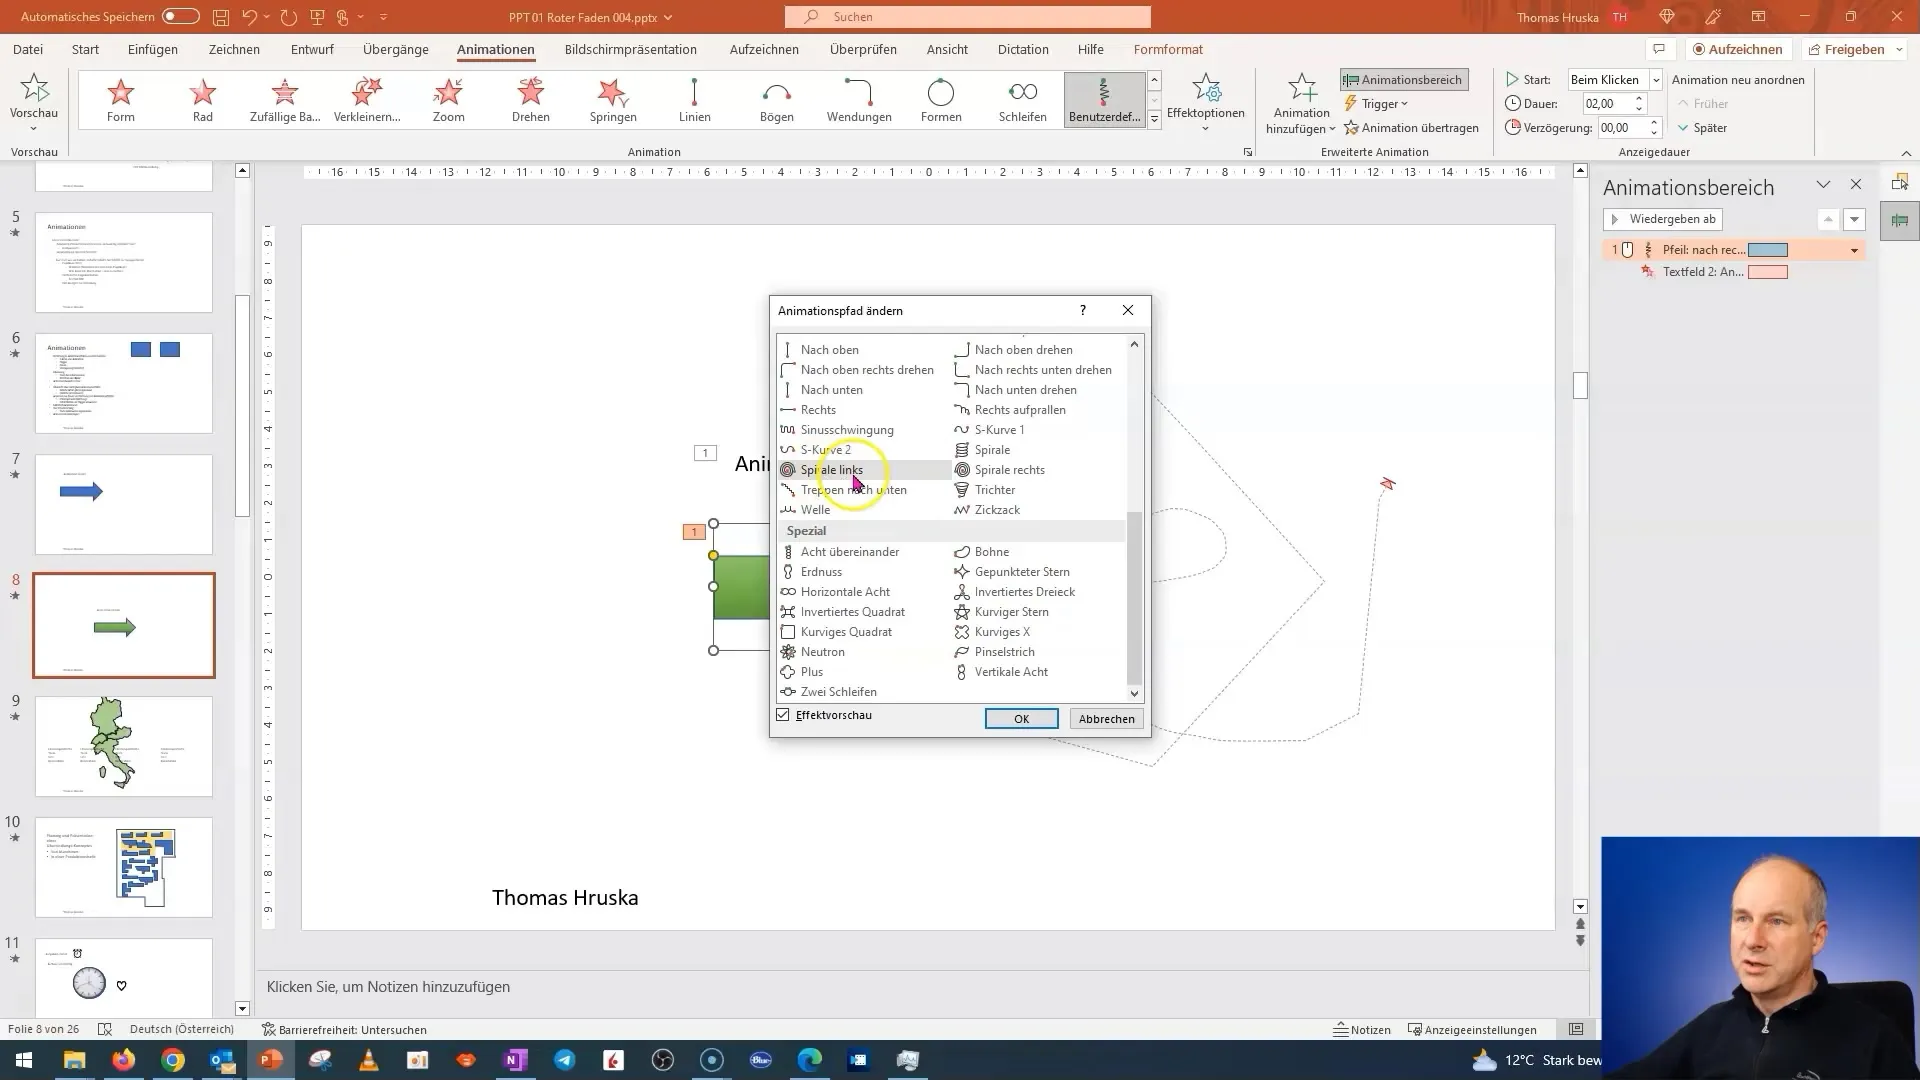This screenshot has height=1080, width=1920.
Task: Select the Form animation effect
Action: pyautogui.click(x=121, y=100)
